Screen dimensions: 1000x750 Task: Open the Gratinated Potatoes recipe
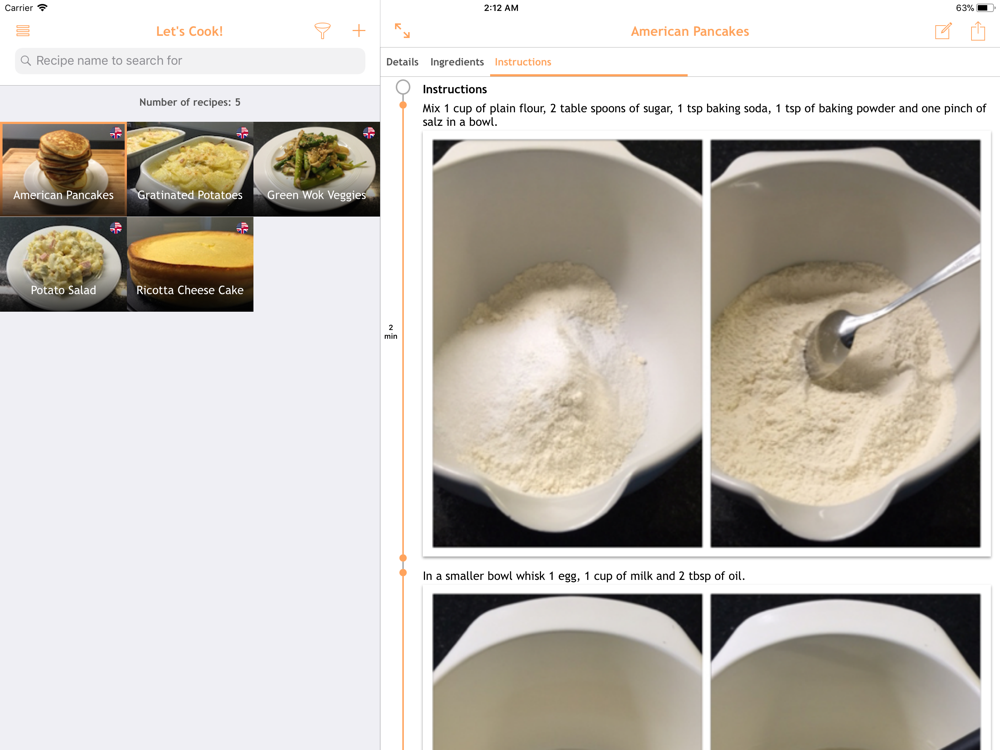[x=190, y=169]
